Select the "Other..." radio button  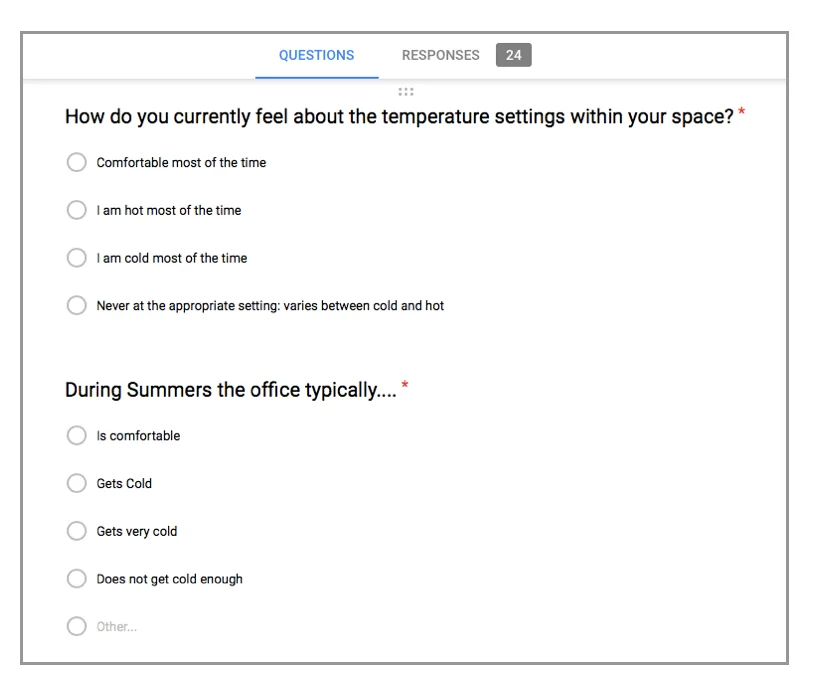pos(77,627)
